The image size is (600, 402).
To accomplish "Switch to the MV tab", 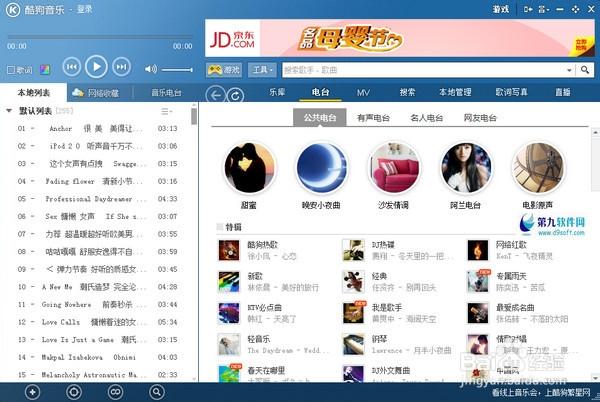I will coord(363,92).
